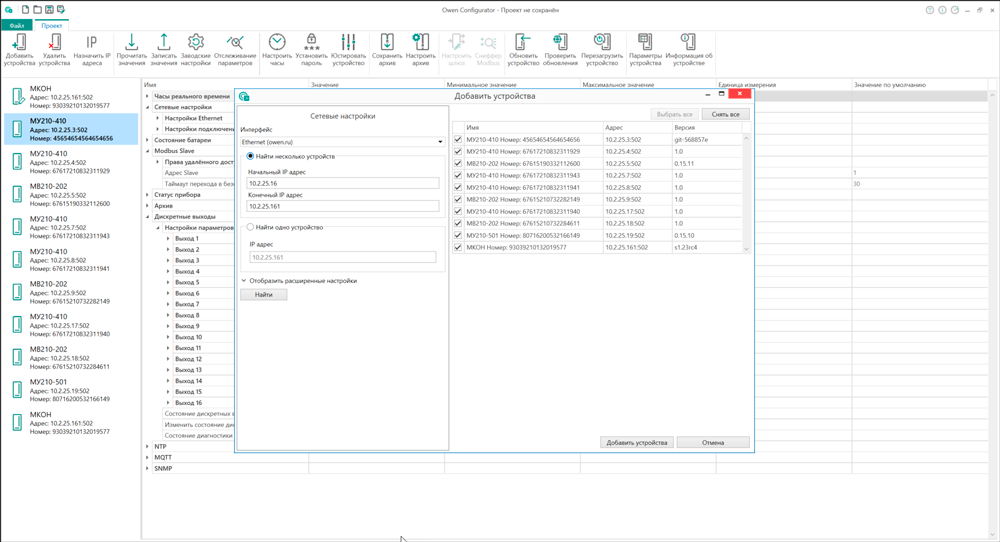
Task: Click the Начальный IP адрес field
Action: point(343,184)
